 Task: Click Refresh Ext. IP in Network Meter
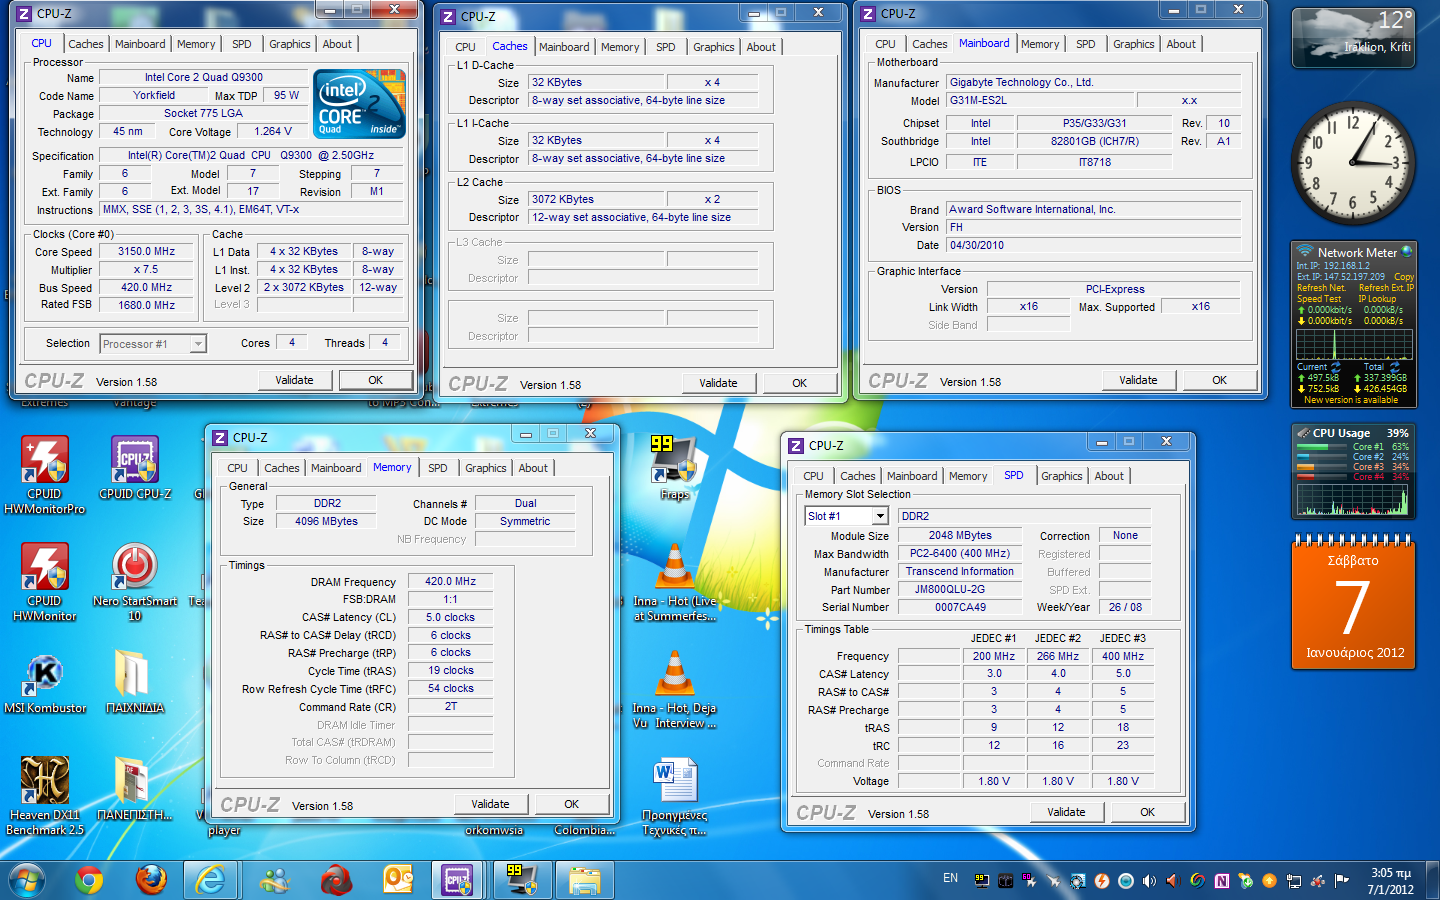click(x=1386, y=288)
